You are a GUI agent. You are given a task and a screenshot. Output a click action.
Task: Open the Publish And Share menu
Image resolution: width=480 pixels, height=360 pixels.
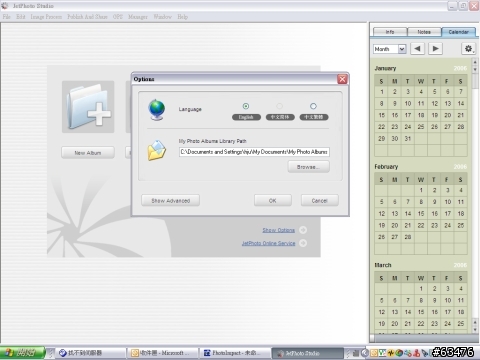coord(87,17)
